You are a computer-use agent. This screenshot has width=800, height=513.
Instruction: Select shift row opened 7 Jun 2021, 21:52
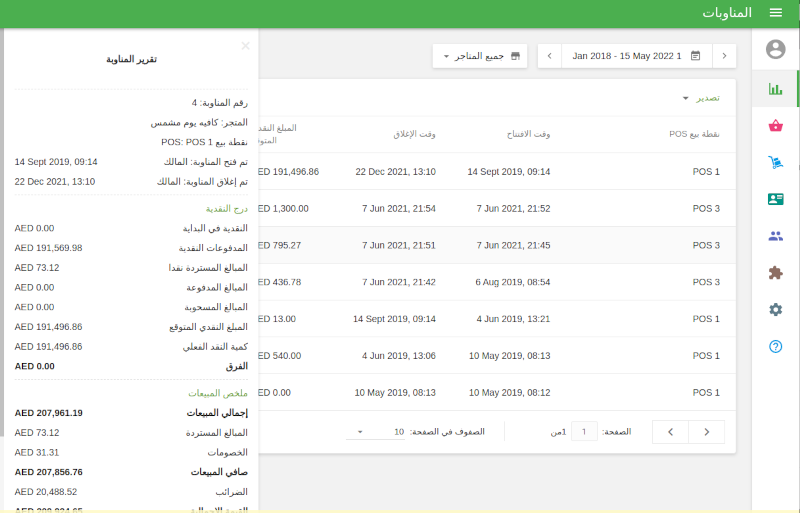(x=497, y=208)
